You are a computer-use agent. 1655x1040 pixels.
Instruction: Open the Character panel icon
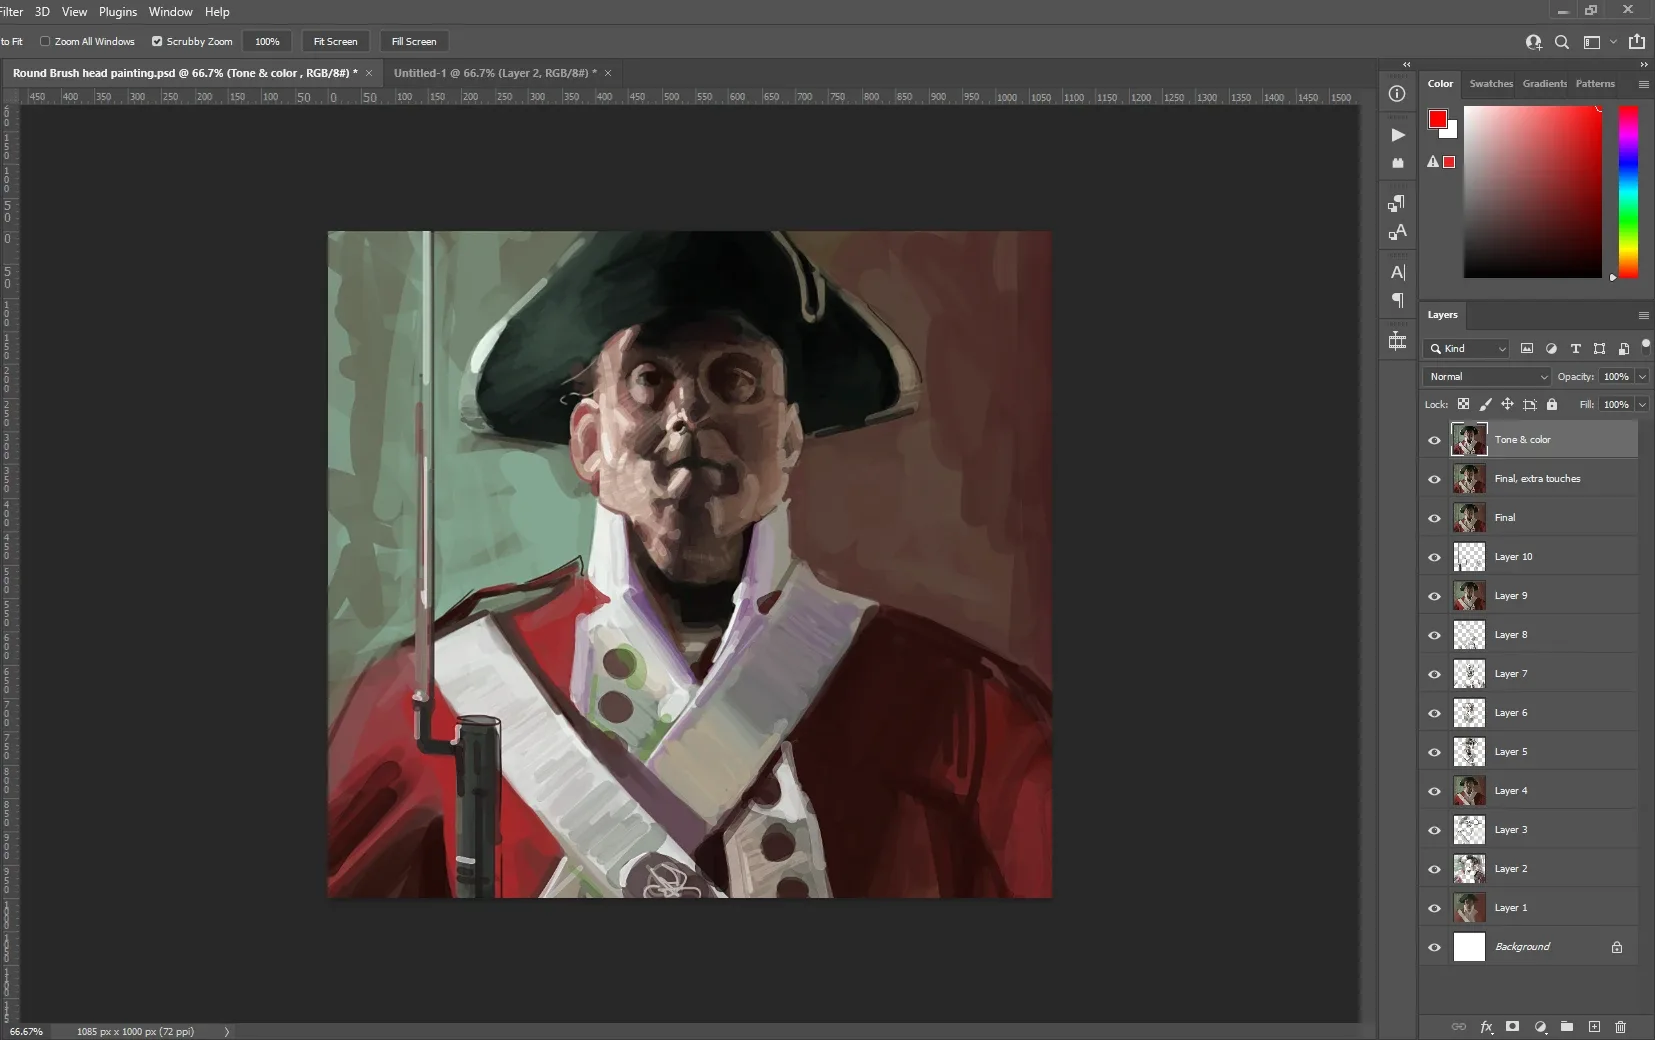[1397, 272]
